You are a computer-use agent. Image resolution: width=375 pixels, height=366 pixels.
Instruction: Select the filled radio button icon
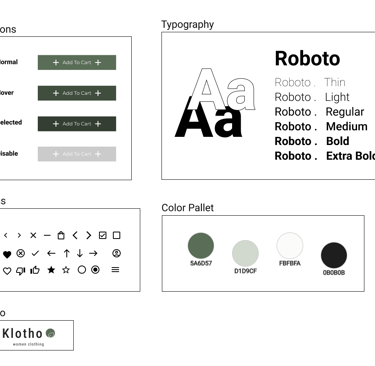click(95, 269)
